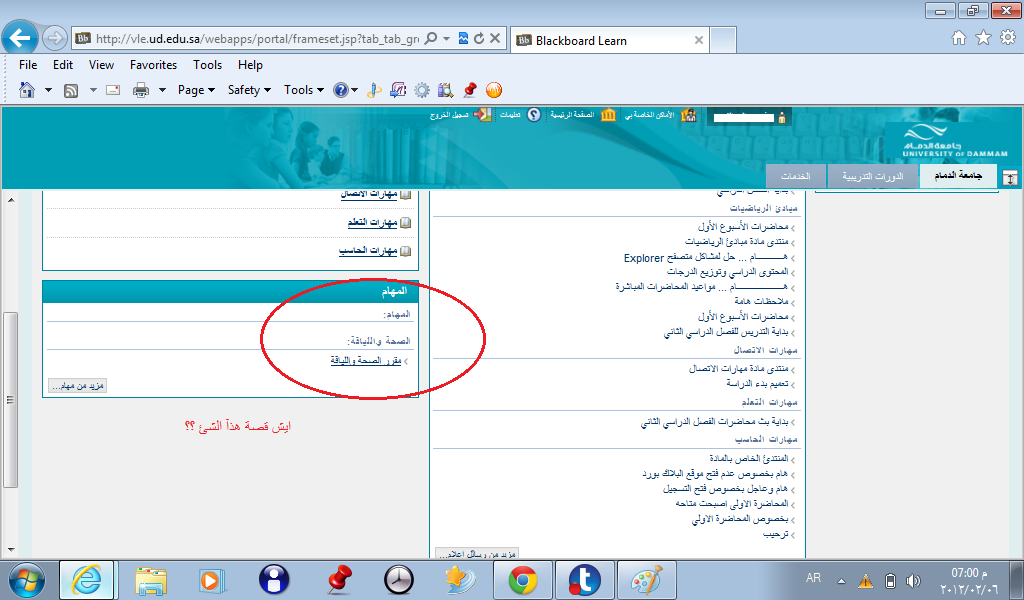Open the Tools dropdown in command bar
1024x600 pixels.
tap(304, 90)
